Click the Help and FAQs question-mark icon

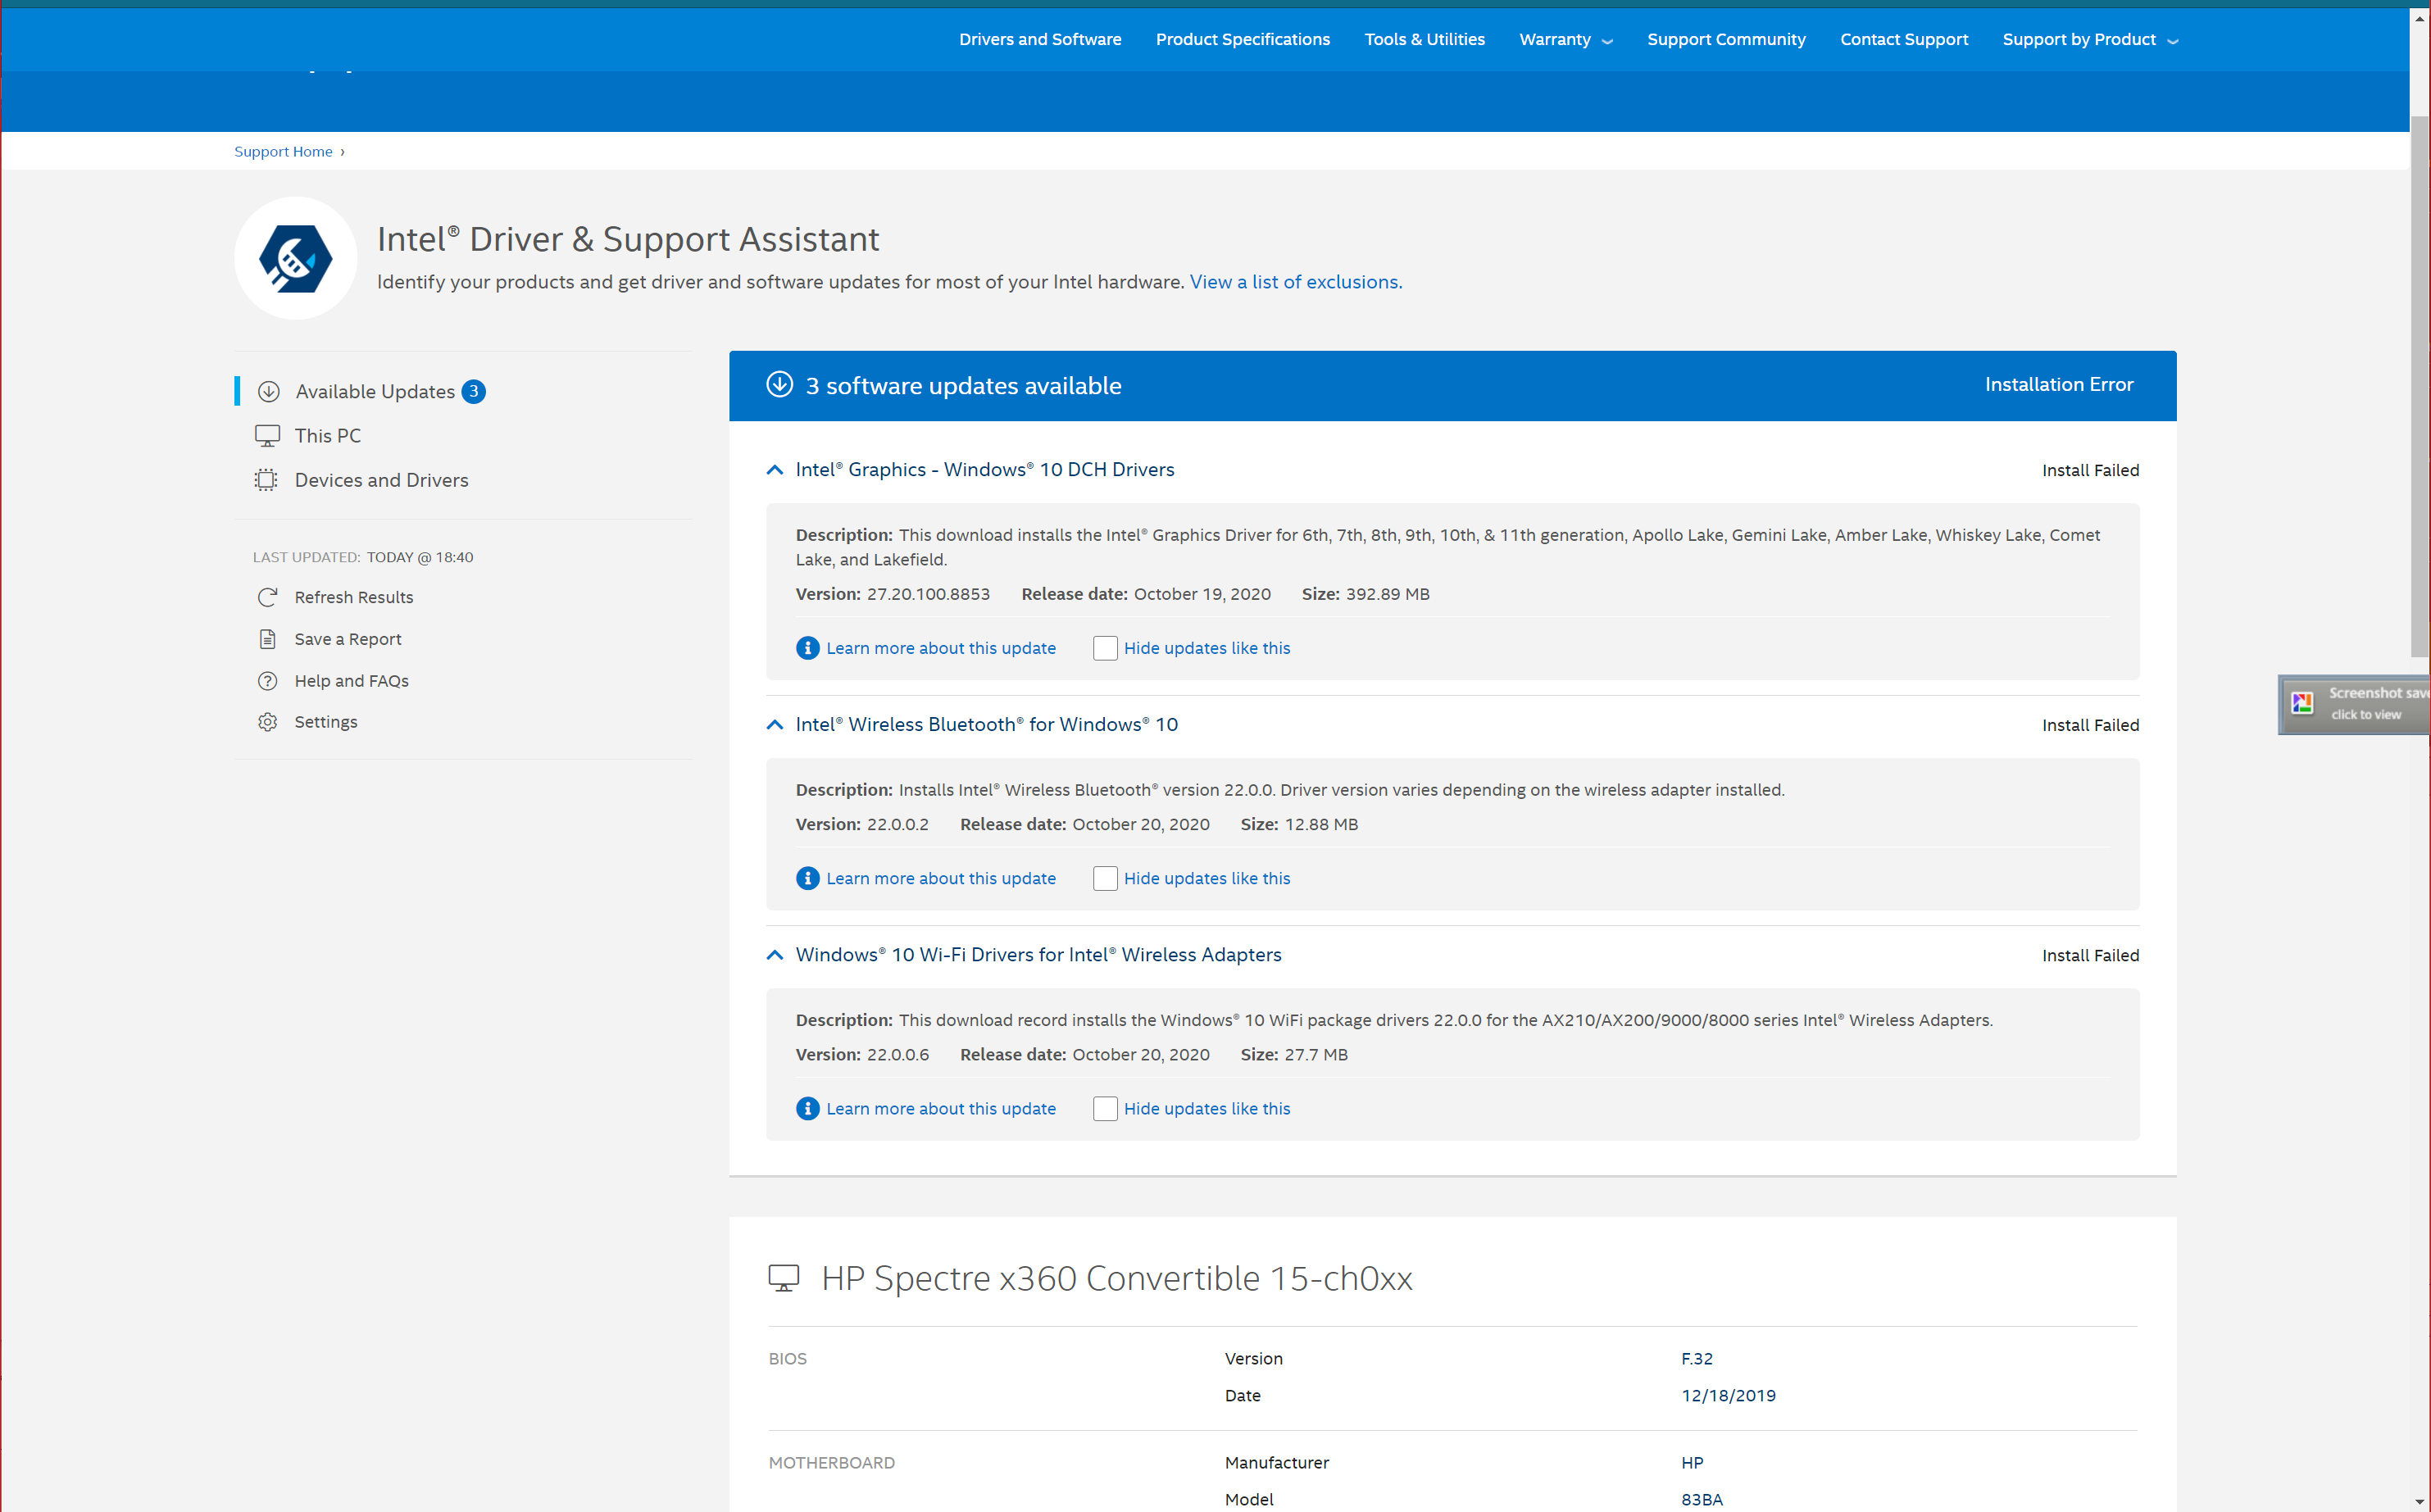click(267, 681)
